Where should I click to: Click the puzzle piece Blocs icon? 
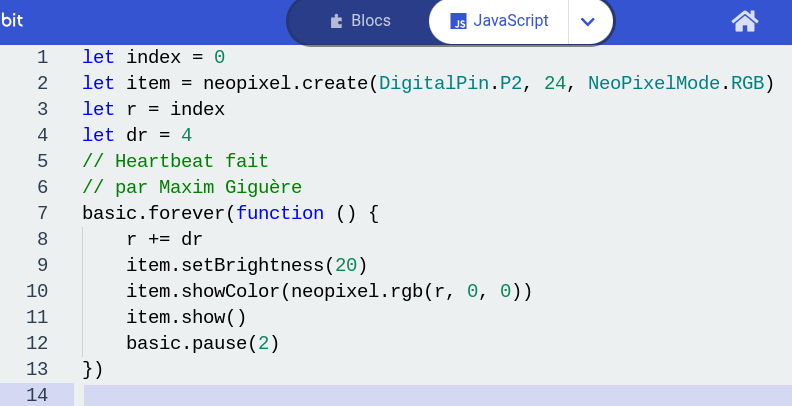tap(336, 21)
